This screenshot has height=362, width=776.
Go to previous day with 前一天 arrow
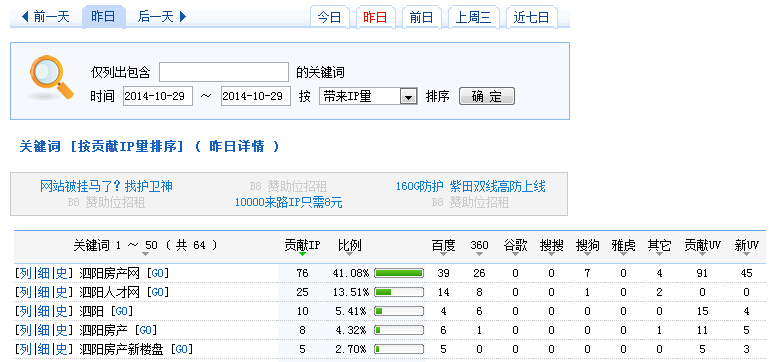(46, 17)
